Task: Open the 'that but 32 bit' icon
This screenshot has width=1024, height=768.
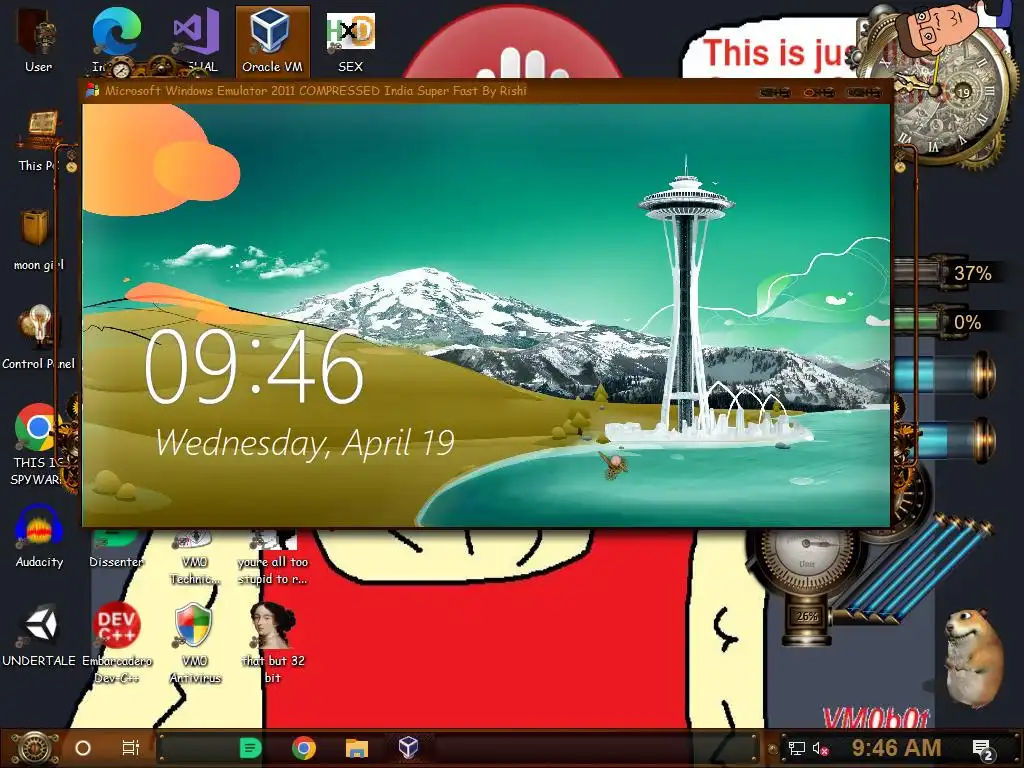Action: [273, 643]
